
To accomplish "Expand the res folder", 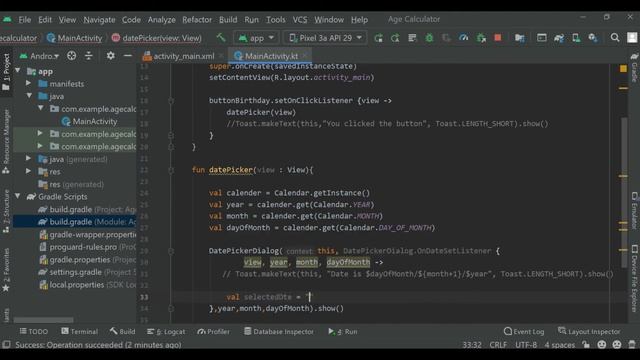I will coord(28,171).
